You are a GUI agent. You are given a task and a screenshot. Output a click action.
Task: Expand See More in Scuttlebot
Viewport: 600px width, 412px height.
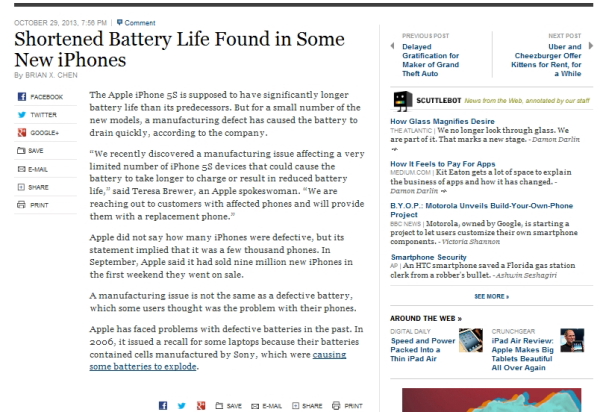pyautogui.click(x=491, y=296)
